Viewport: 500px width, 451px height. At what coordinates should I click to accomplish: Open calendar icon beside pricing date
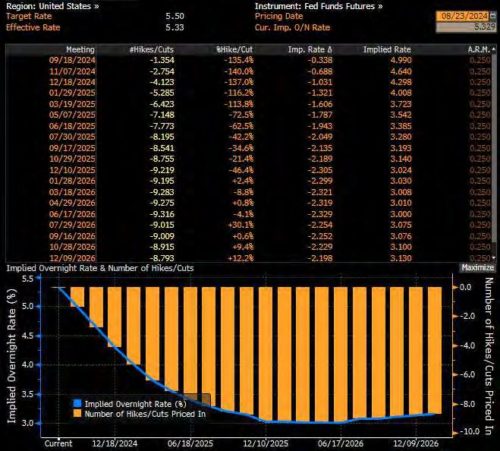click(493, 16)
